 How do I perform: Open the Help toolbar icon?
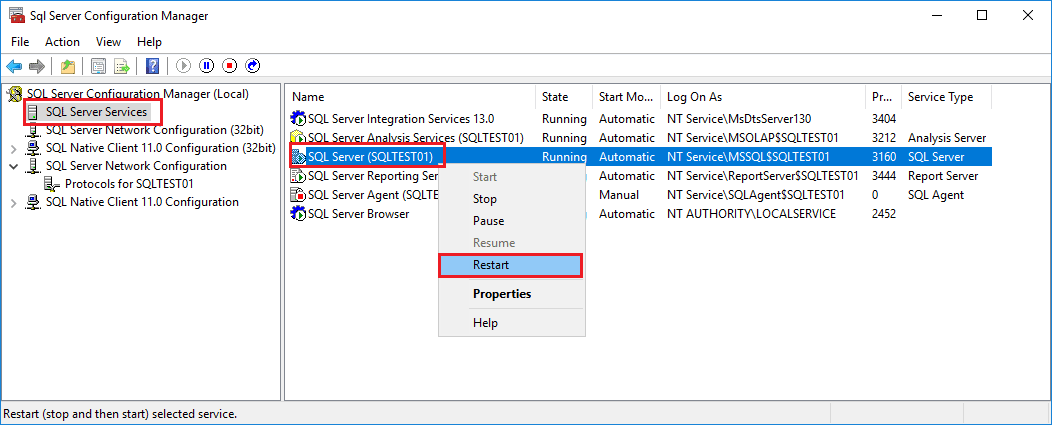153,66
